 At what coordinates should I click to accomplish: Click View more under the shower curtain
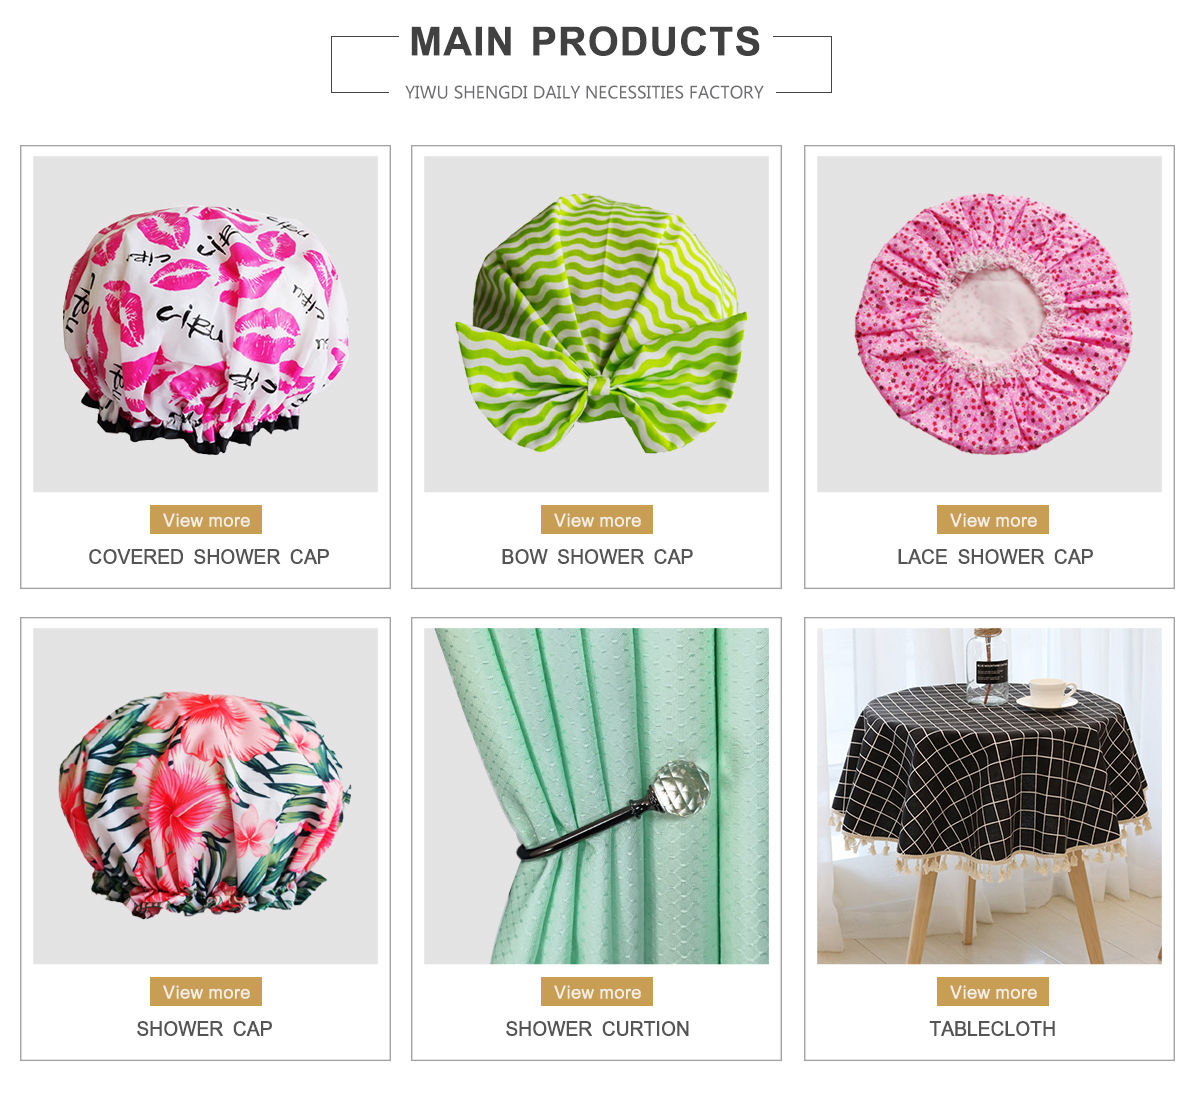[597, 992]
